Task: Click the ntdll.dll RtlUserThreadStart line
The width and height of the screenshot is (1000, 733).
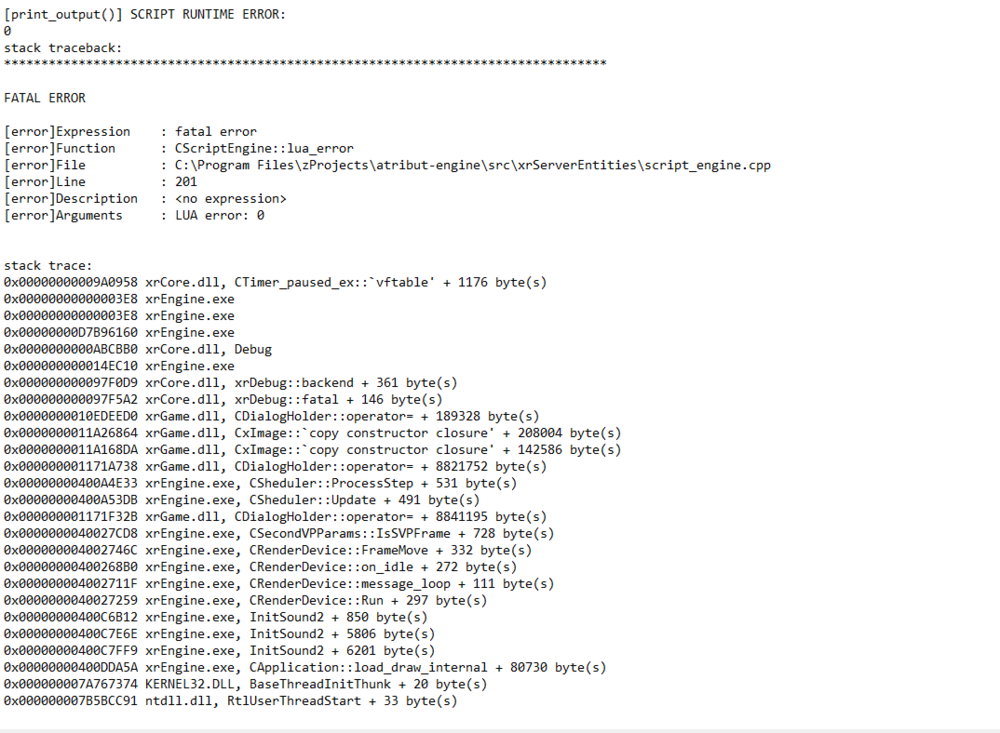Action: click(230, 701)
